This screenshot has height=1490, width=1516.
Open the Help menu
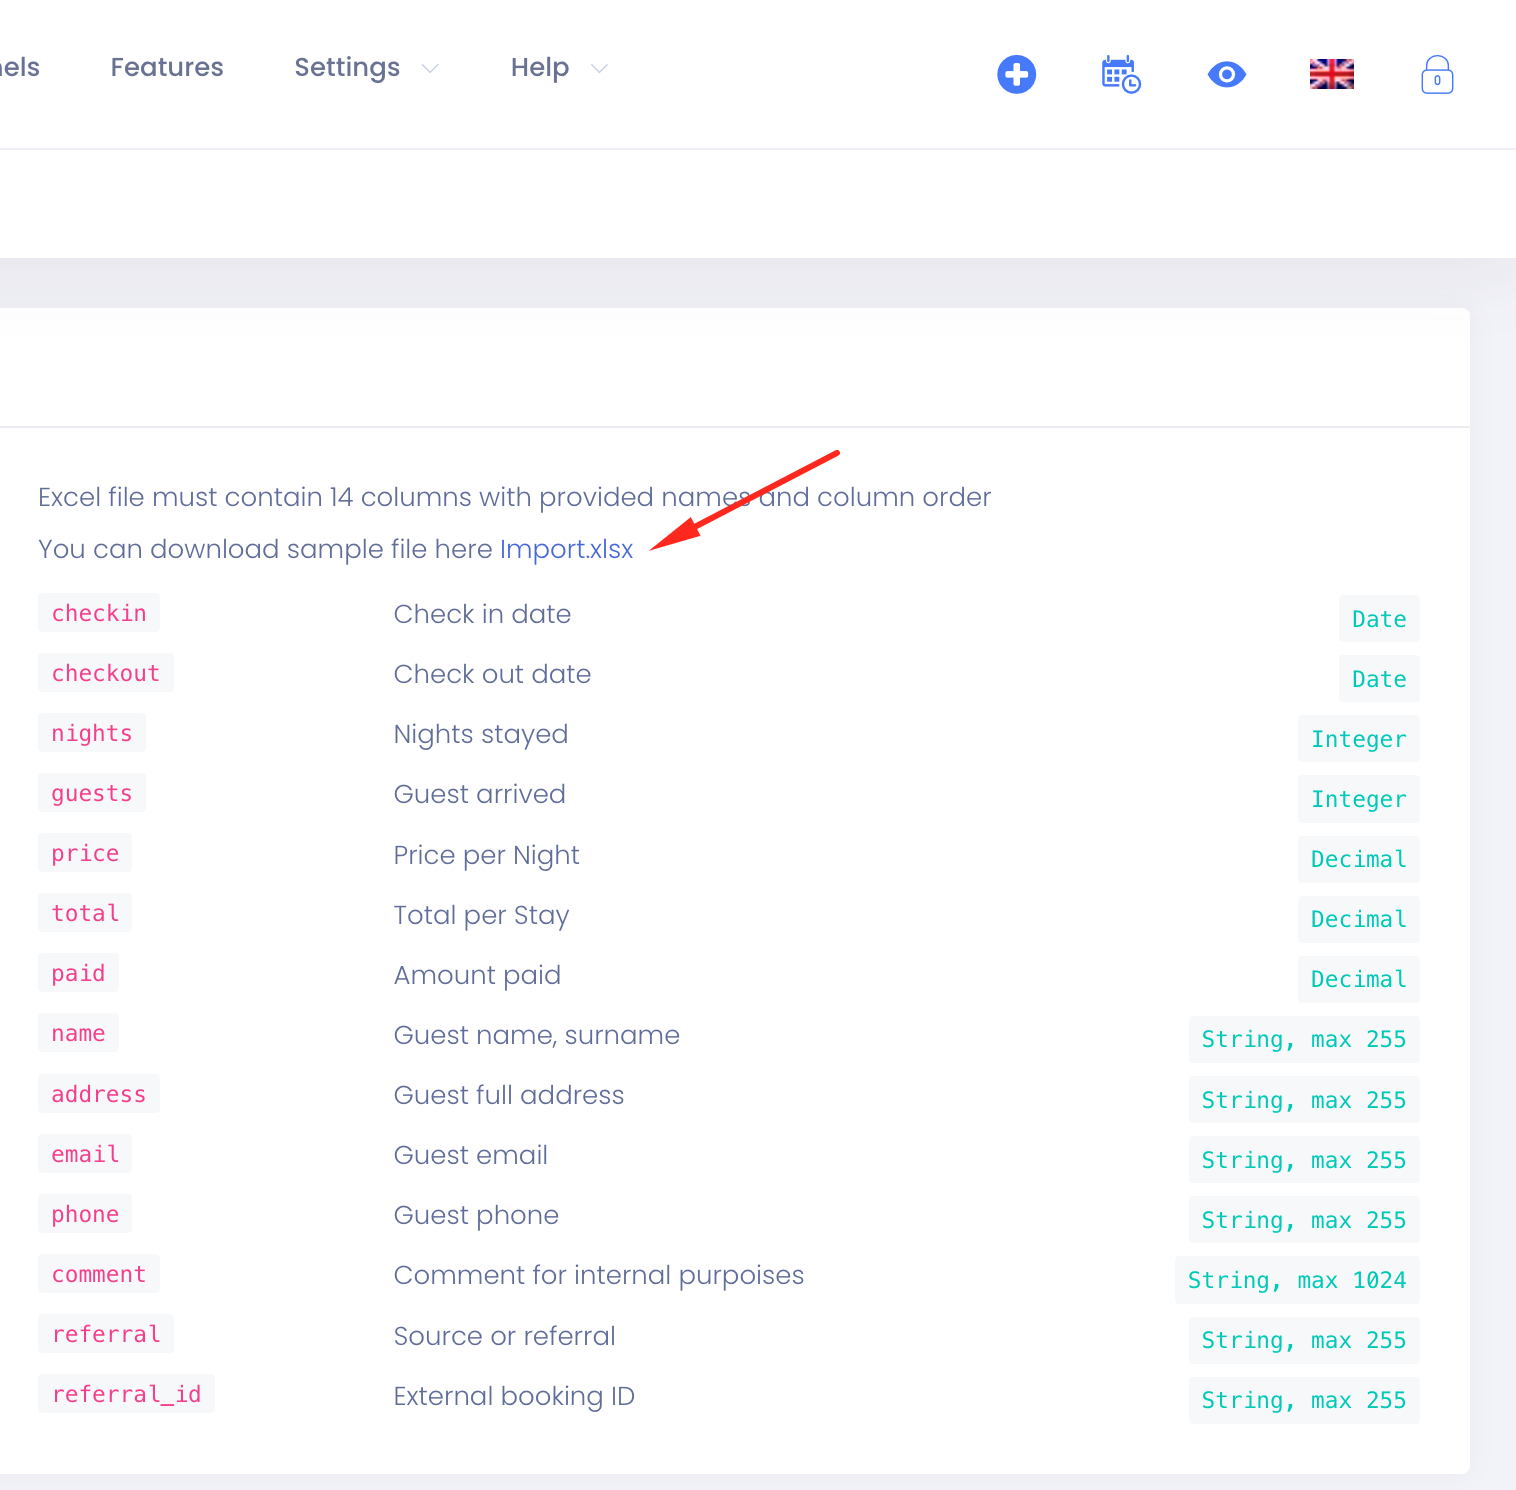539,67
